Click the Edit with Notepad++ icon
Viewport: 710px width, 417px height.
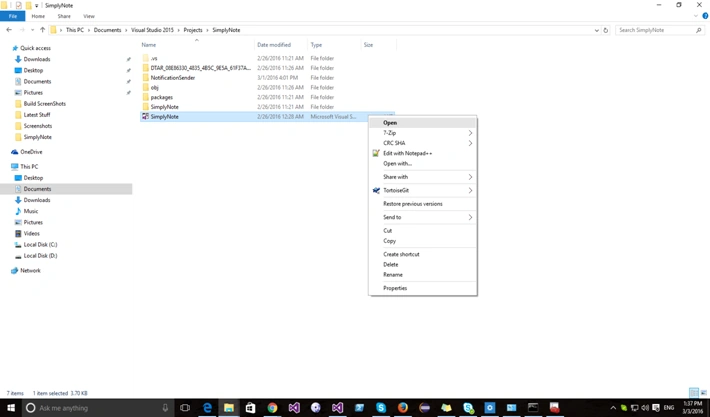pos(376,153)
